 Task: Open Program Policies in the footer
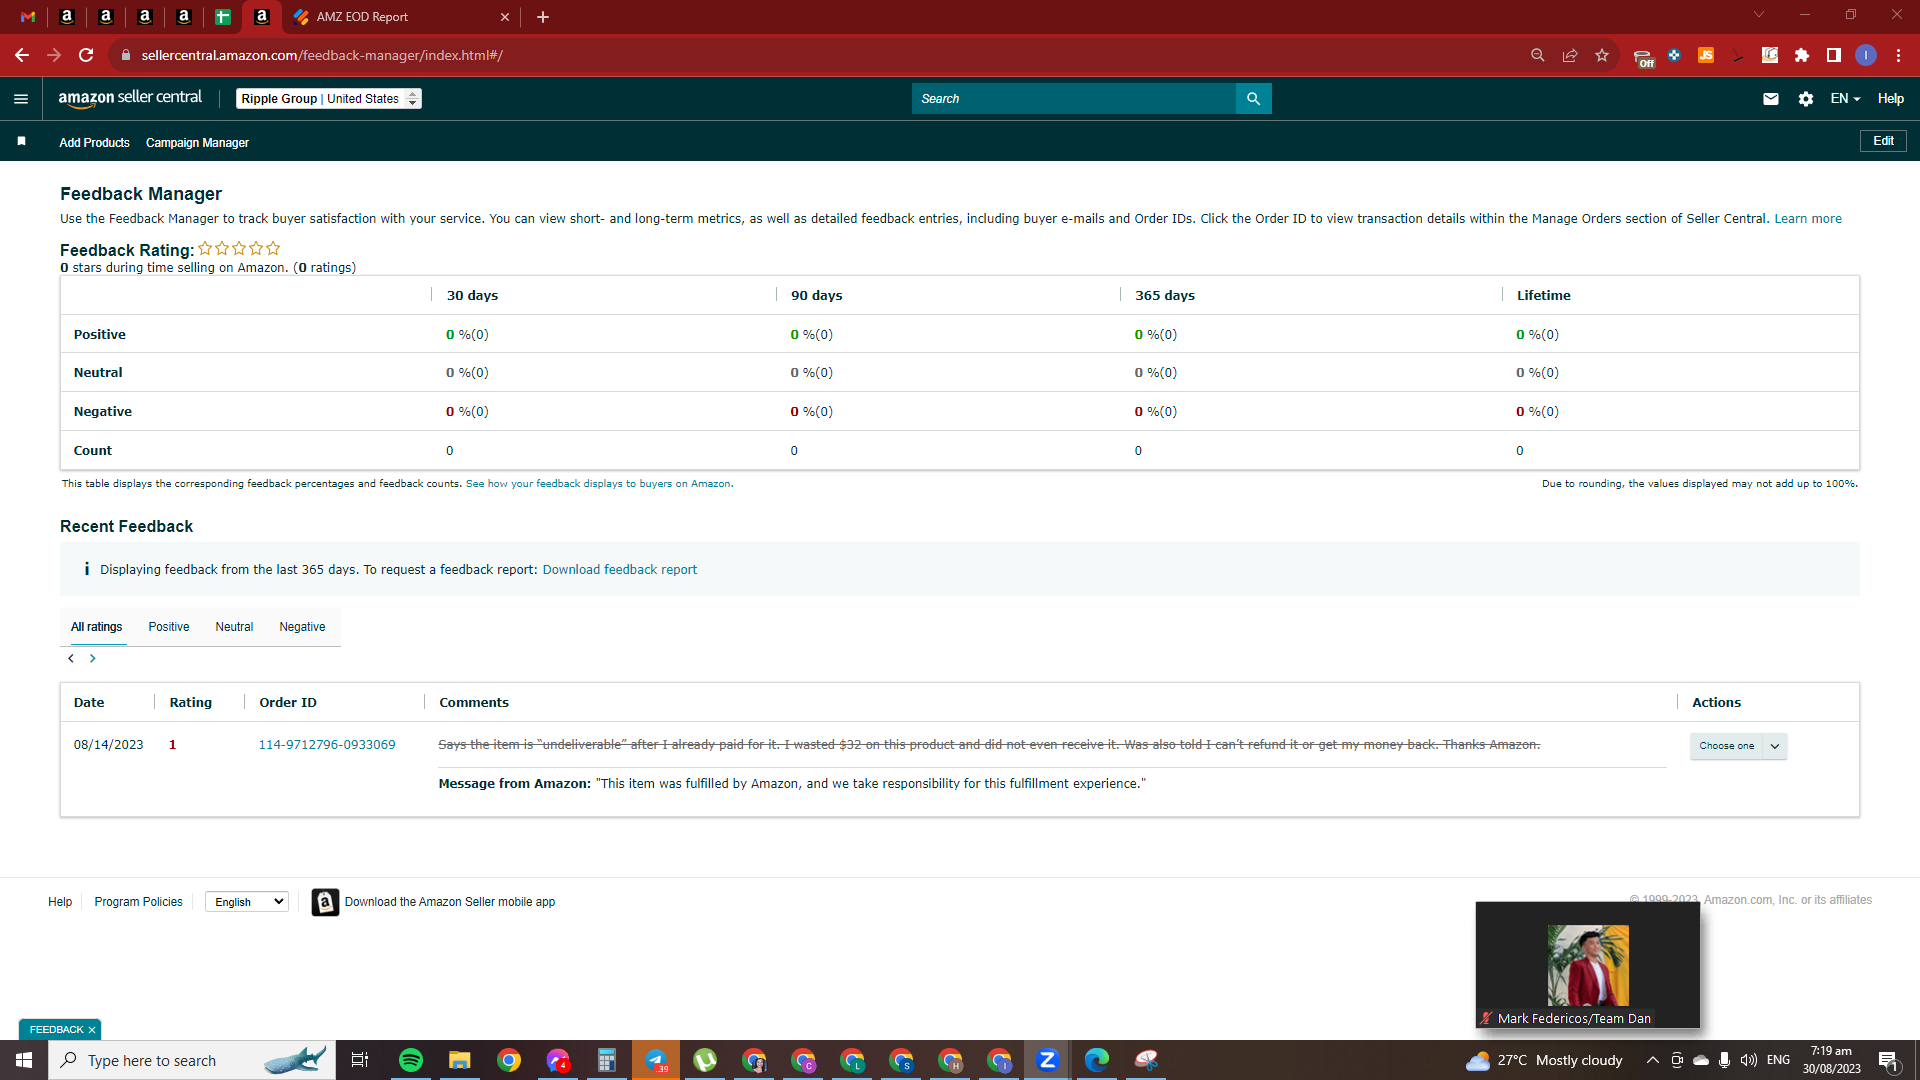pyautogui.click(x=138, y=902)
